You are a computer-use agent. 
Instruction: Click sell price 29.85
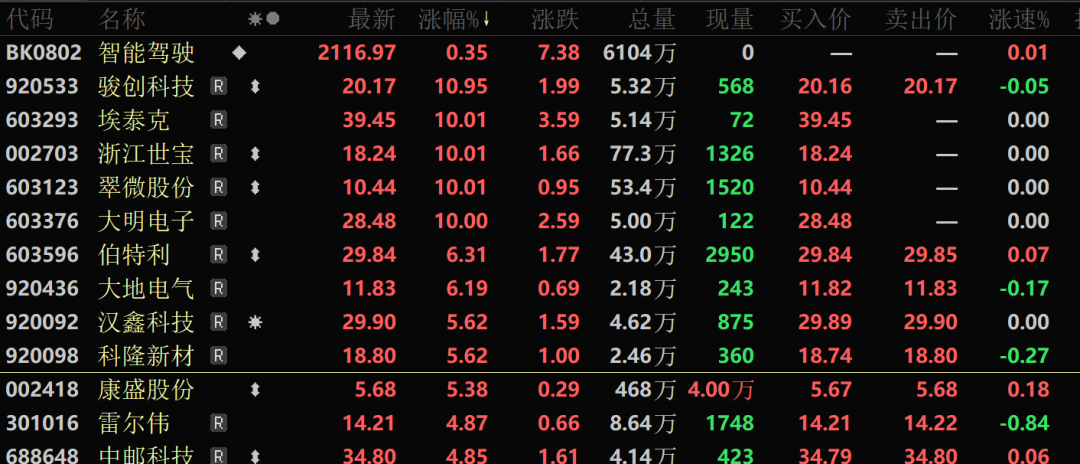pos(930,255)
